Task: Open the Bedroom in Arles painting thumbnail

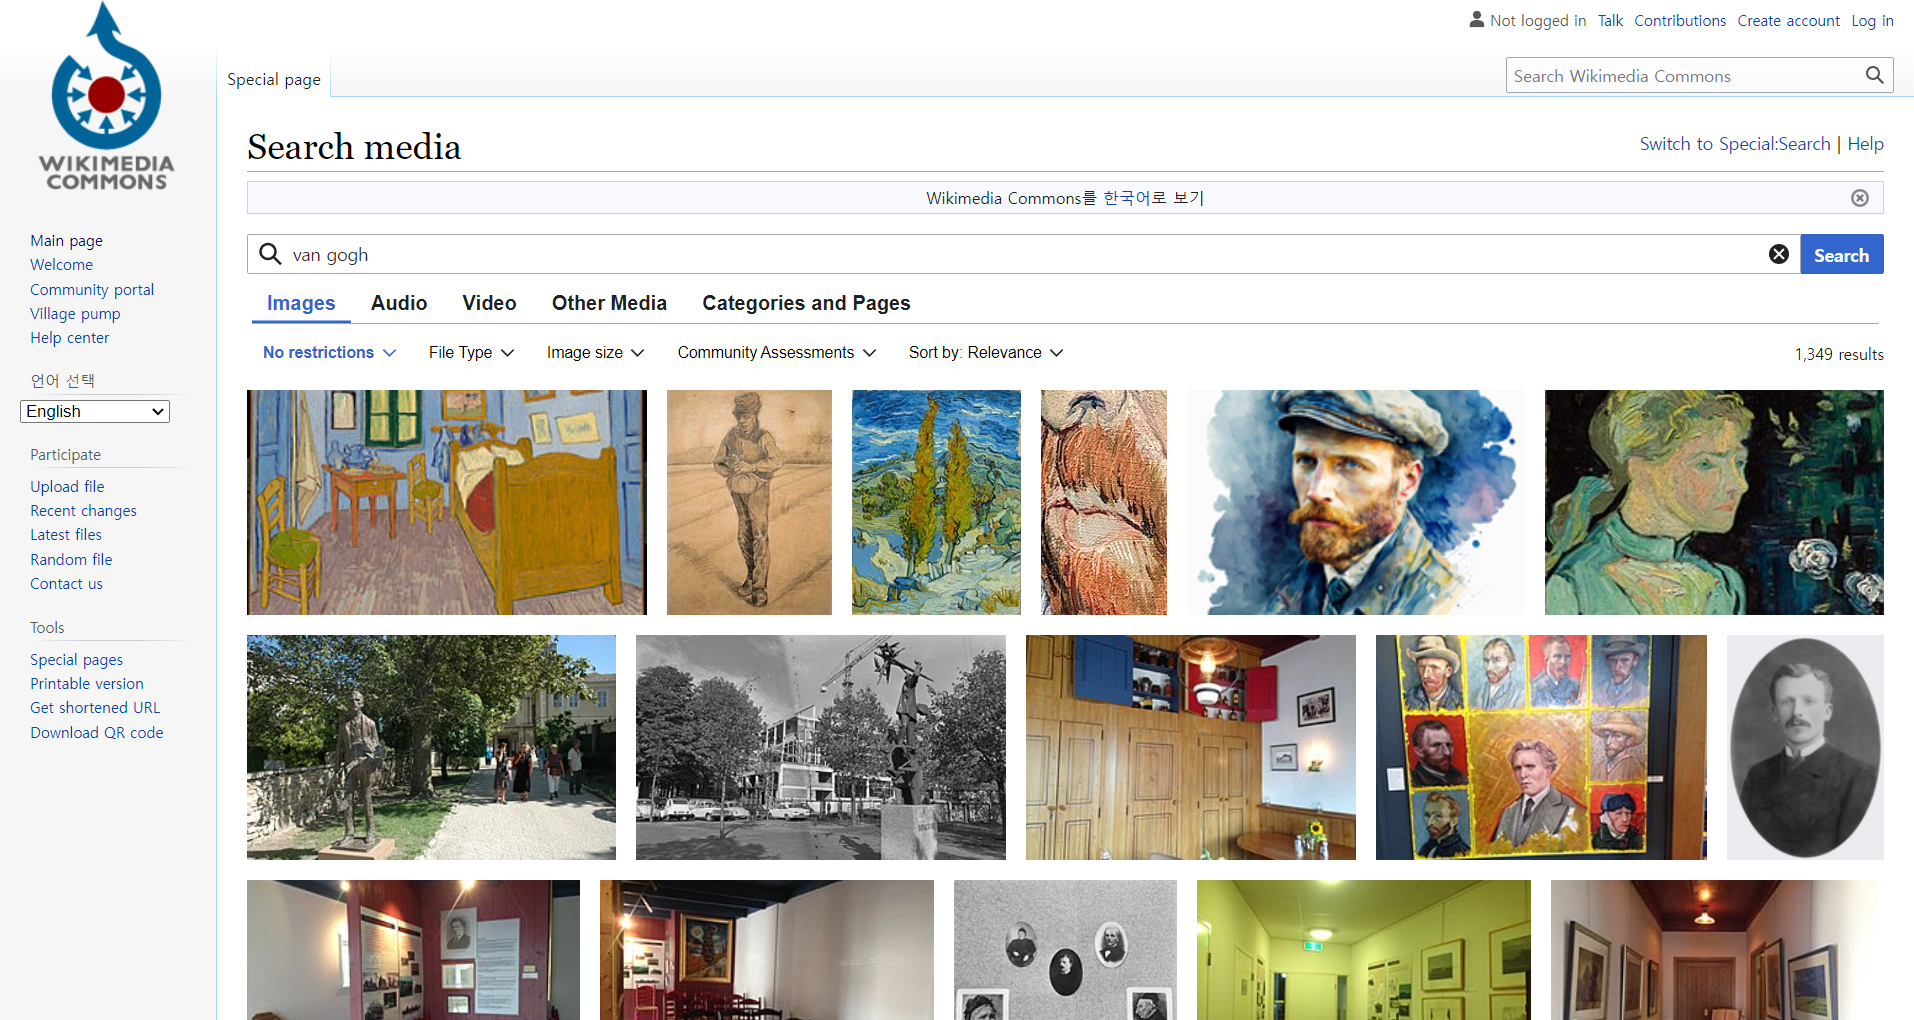Action: (x=447, y=502)
